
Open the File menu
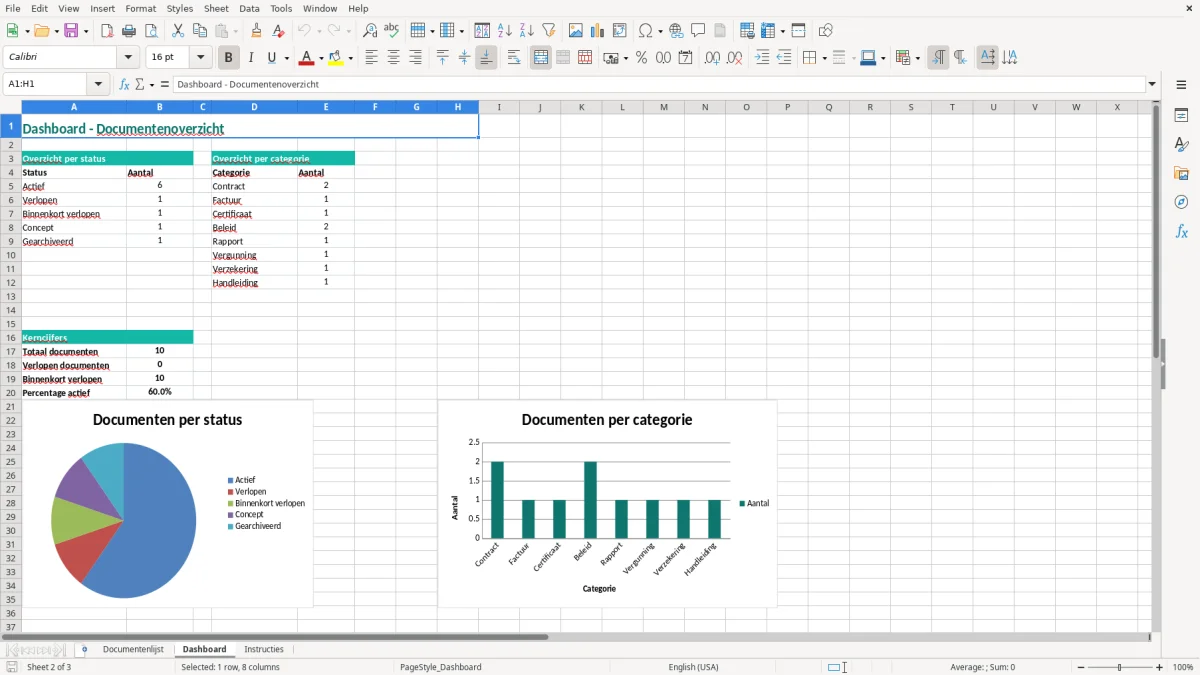click(x=12, y=8)
